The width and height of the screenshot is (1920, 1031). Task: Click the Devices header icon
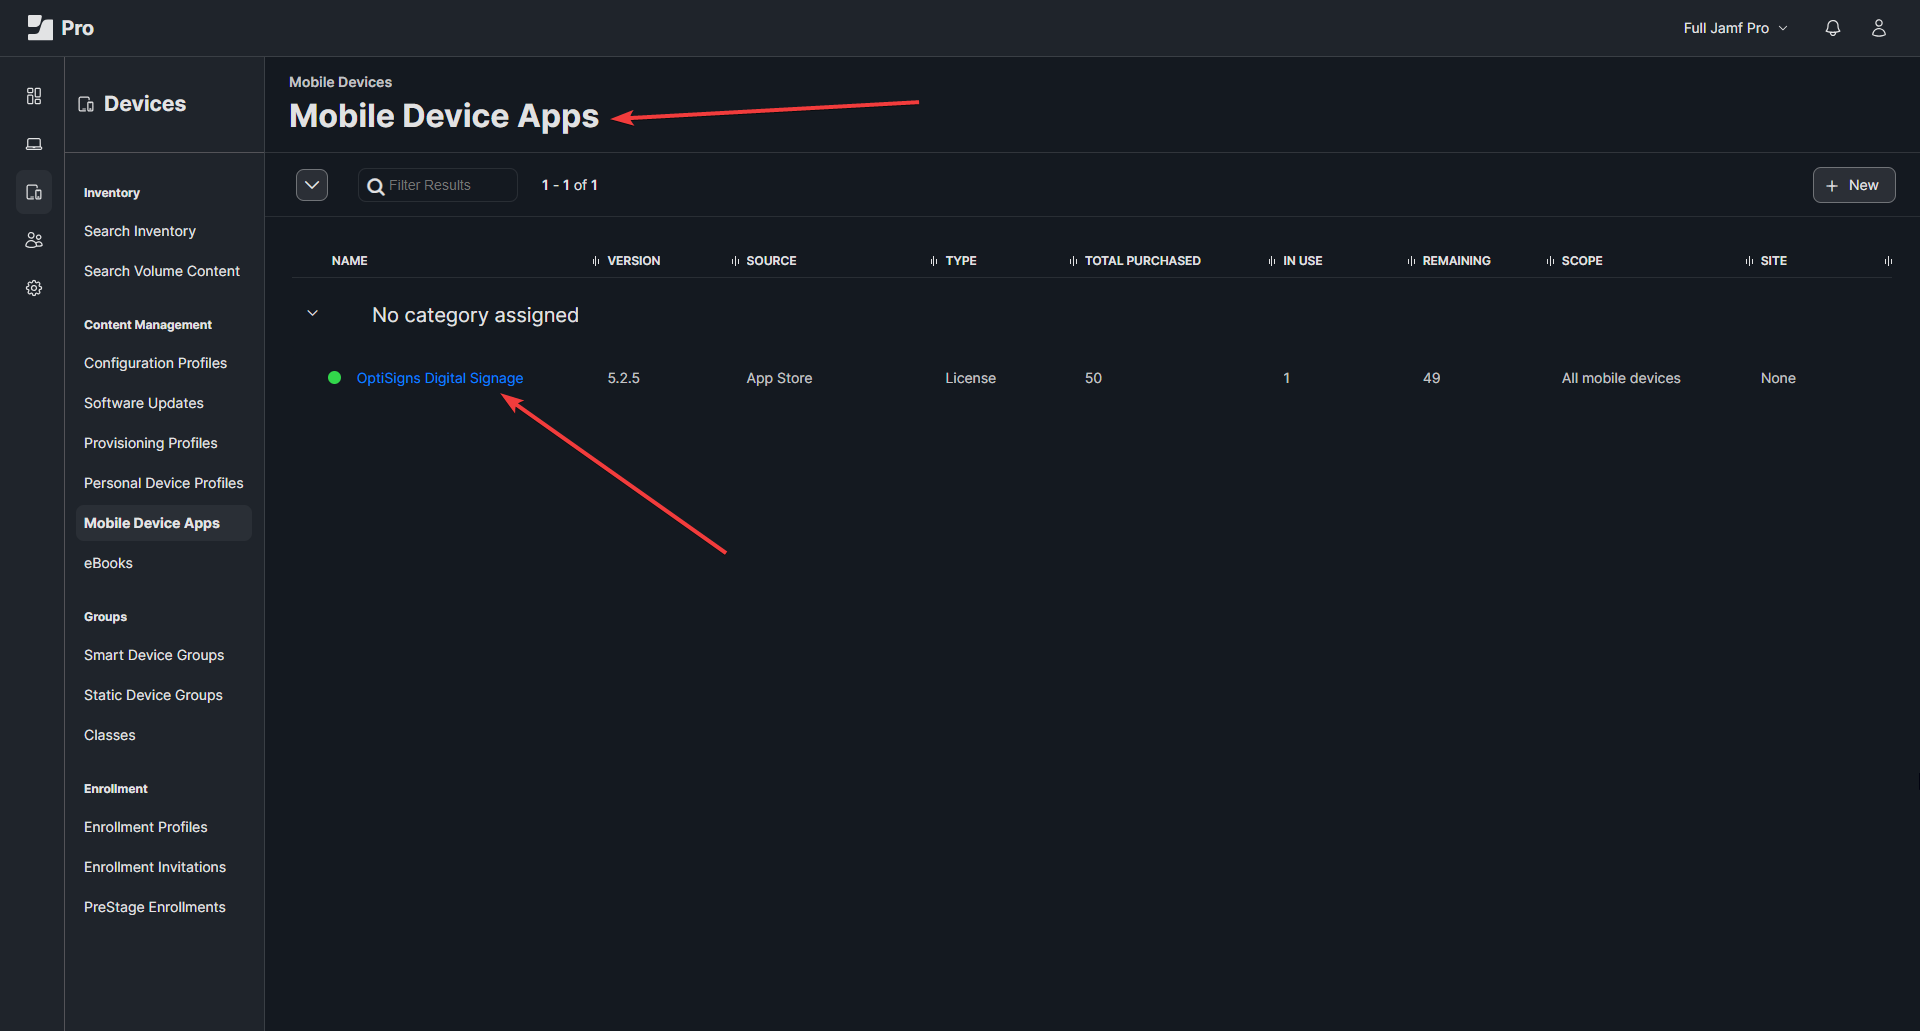click(86, 104)
